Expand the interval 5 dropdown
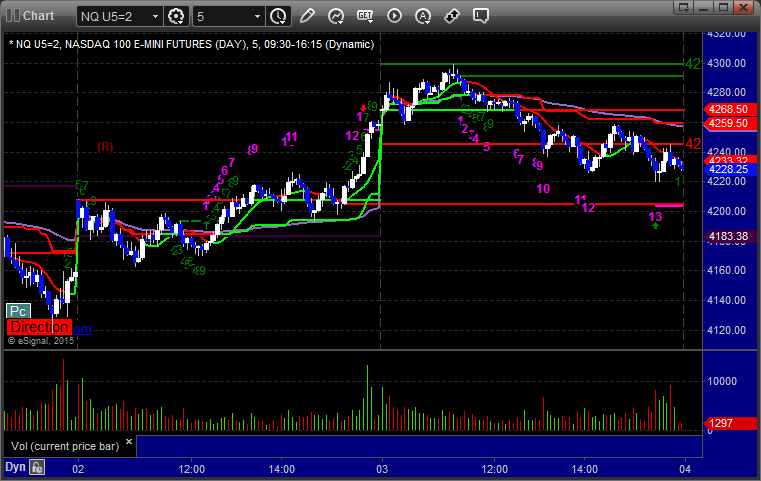The image size is (761, 481). coord(257,17)
